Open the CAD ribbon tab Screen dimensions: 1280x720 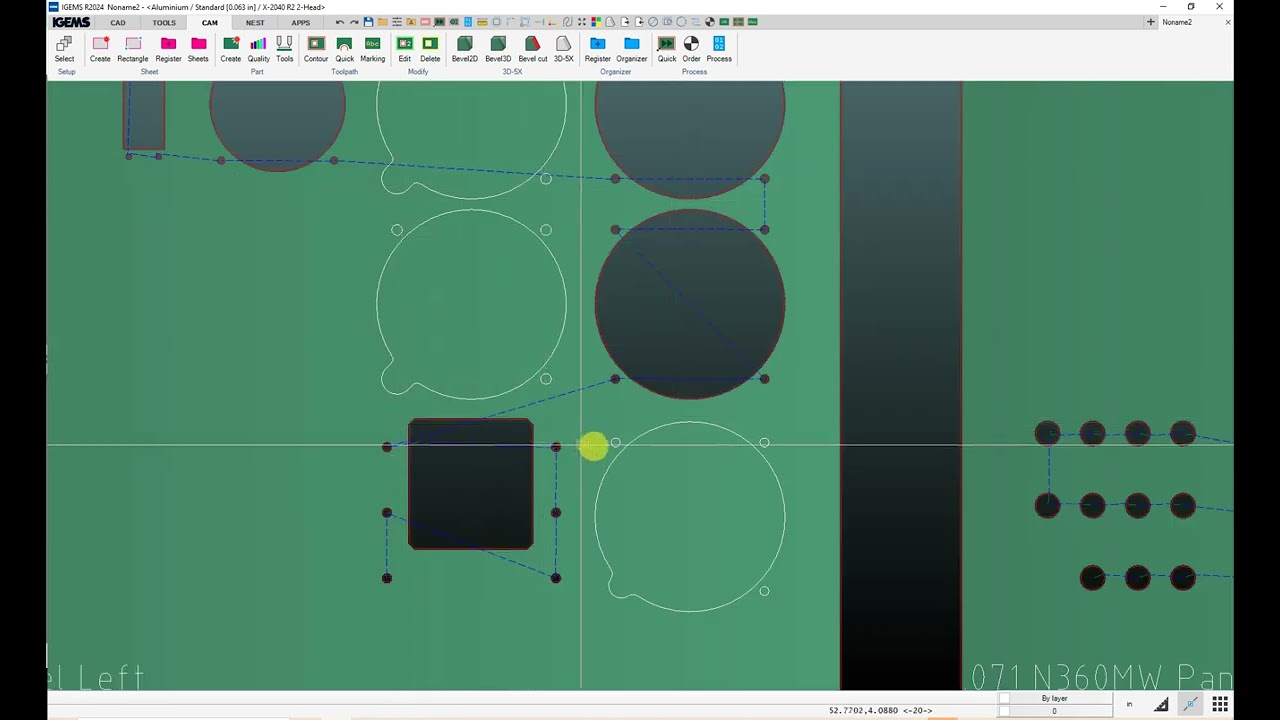click(118, 22)
